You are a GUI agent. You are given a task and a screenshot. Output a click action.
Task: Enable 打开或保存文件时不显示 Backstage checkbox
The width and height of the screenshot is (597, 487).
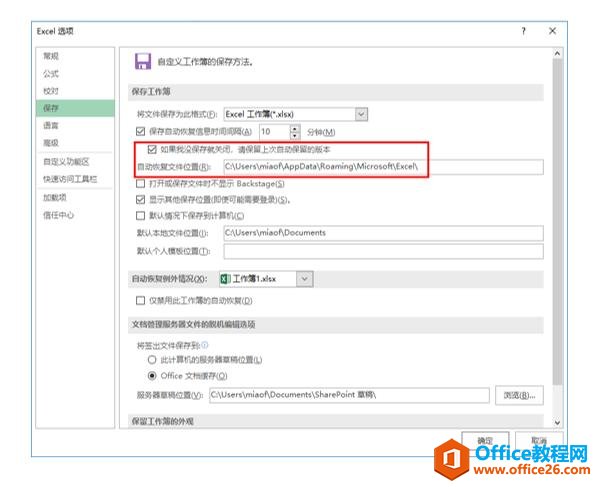coord(140,184)
